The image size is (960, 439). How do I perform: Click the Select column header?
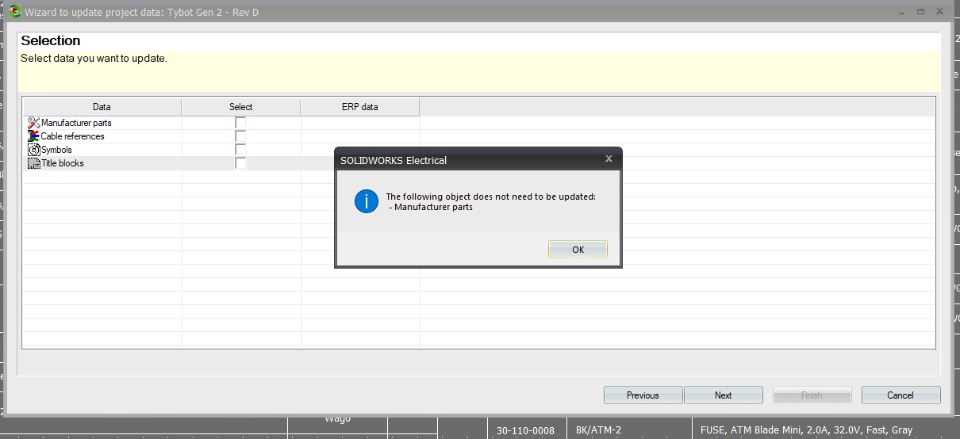241,107
